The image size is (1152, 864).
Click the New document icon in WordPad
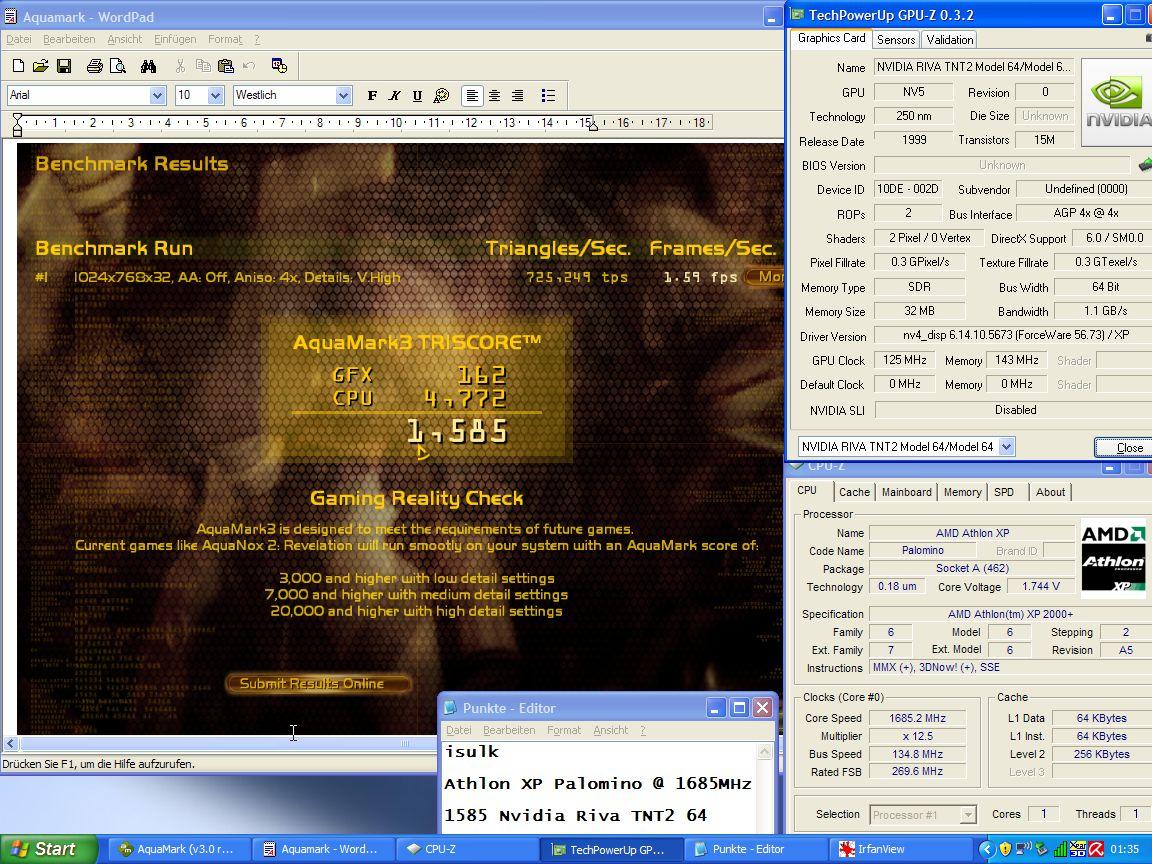point(18,66)
